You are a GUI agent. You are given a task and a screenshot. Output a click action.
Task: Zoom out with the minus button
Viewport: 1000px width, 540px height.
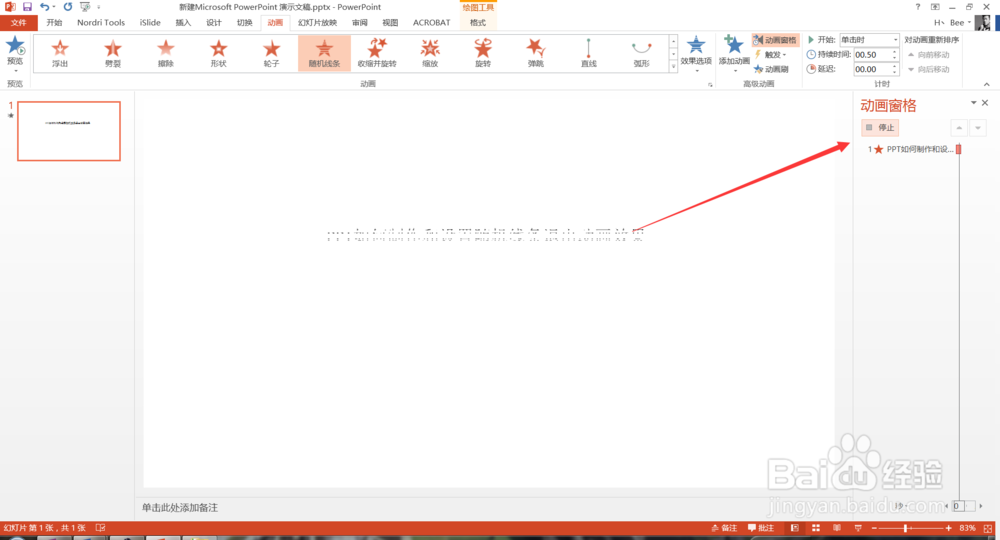874,528
